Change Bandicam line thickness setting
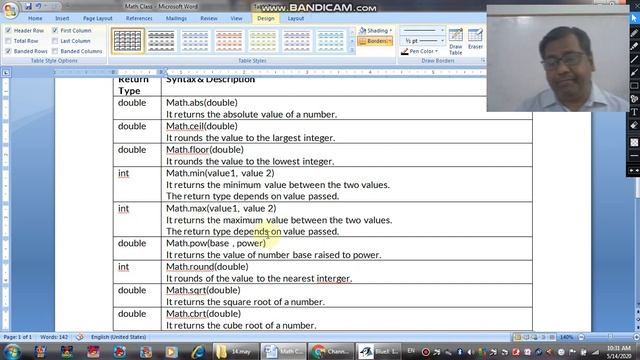Viewport: 640px width, 360px height. coord(634,156)
